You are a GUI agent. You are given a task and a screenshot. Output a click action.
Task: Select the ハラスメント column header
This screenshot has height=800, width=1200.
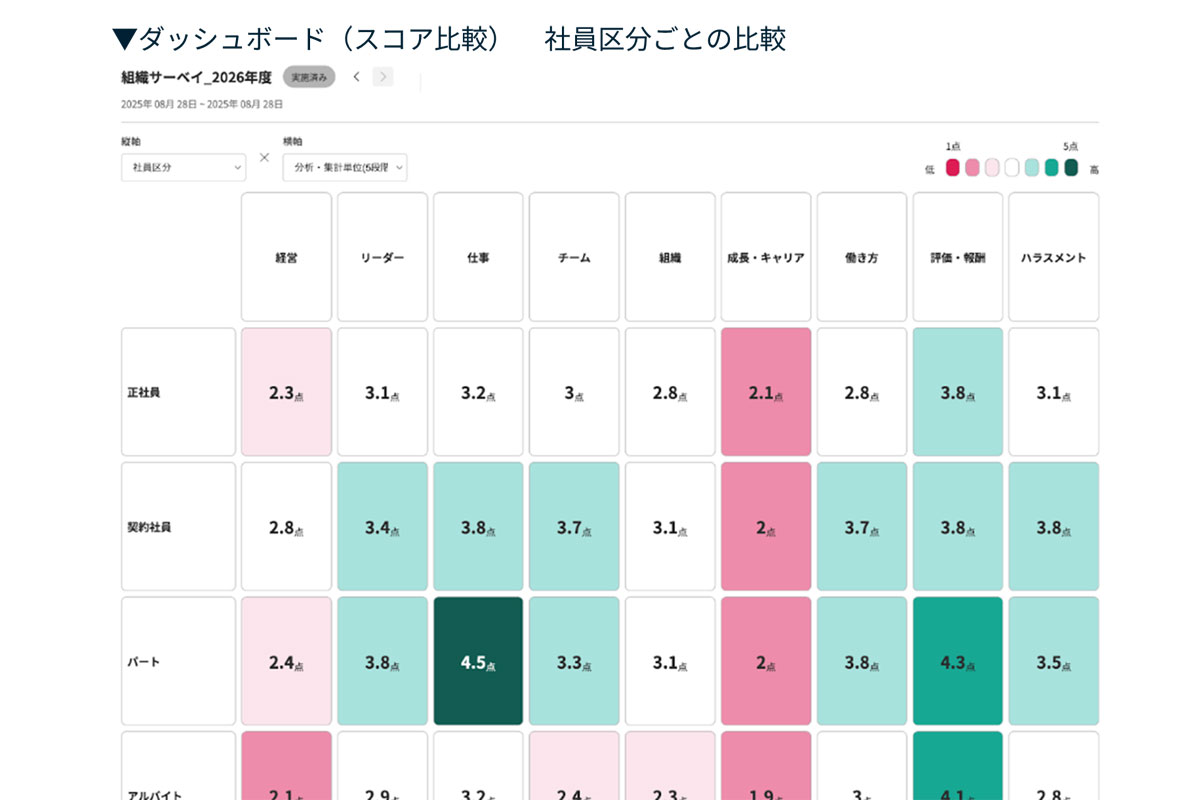(x=1053, y=257)
